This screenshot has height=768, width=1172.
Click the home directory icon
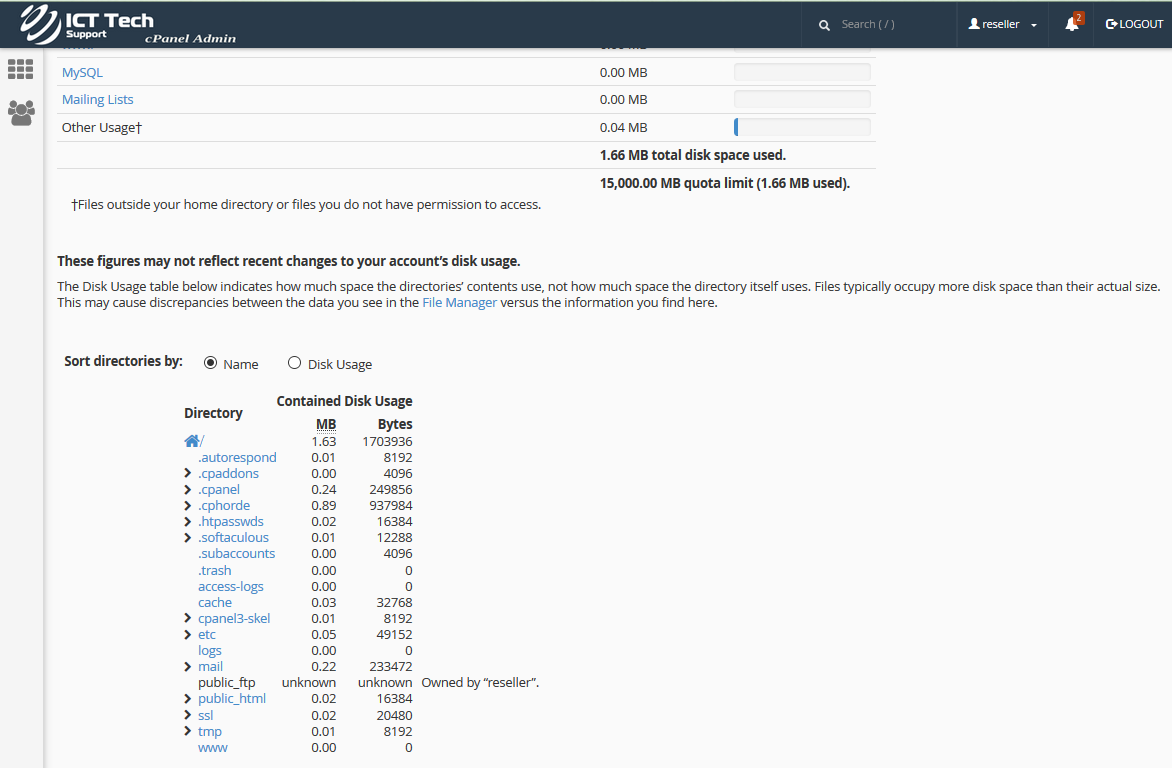coord(192,441)
